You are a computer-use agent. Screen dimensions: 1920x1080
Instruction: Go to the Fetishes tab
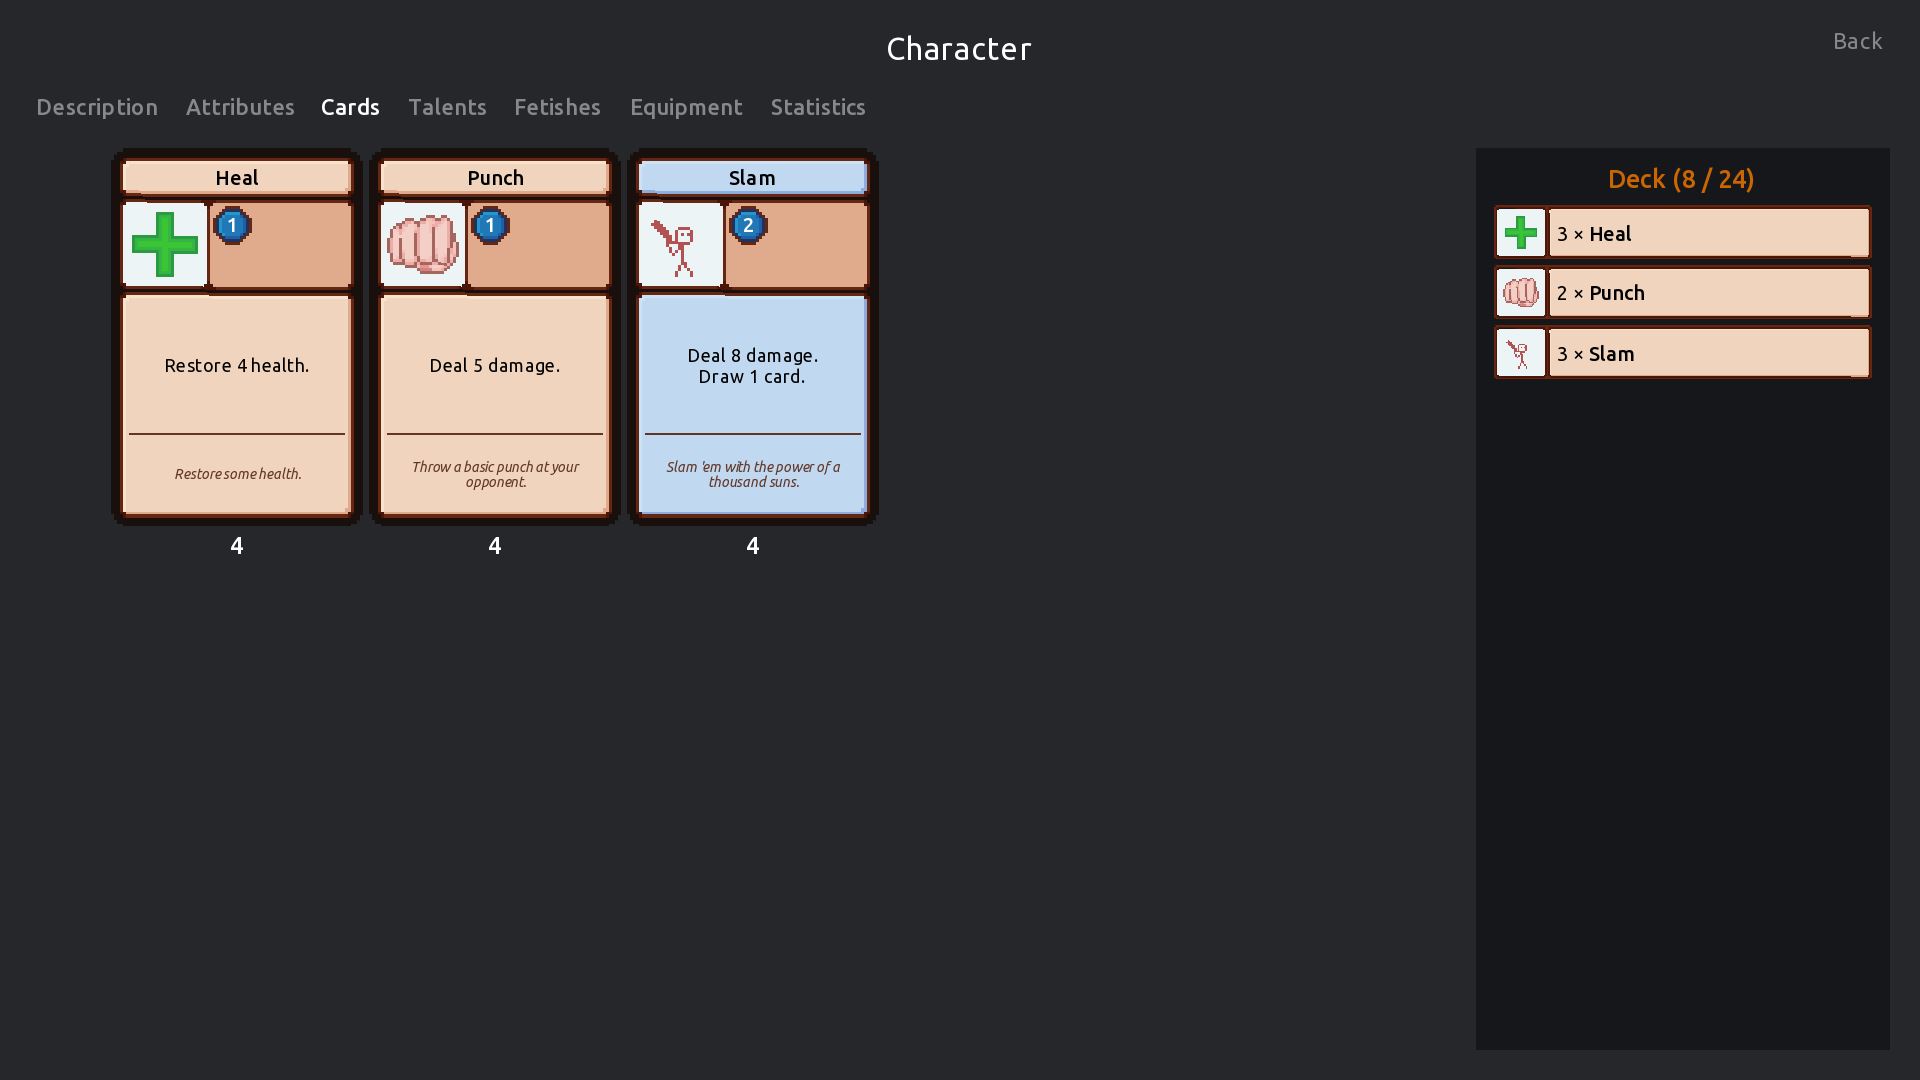(x=557, y=107)
